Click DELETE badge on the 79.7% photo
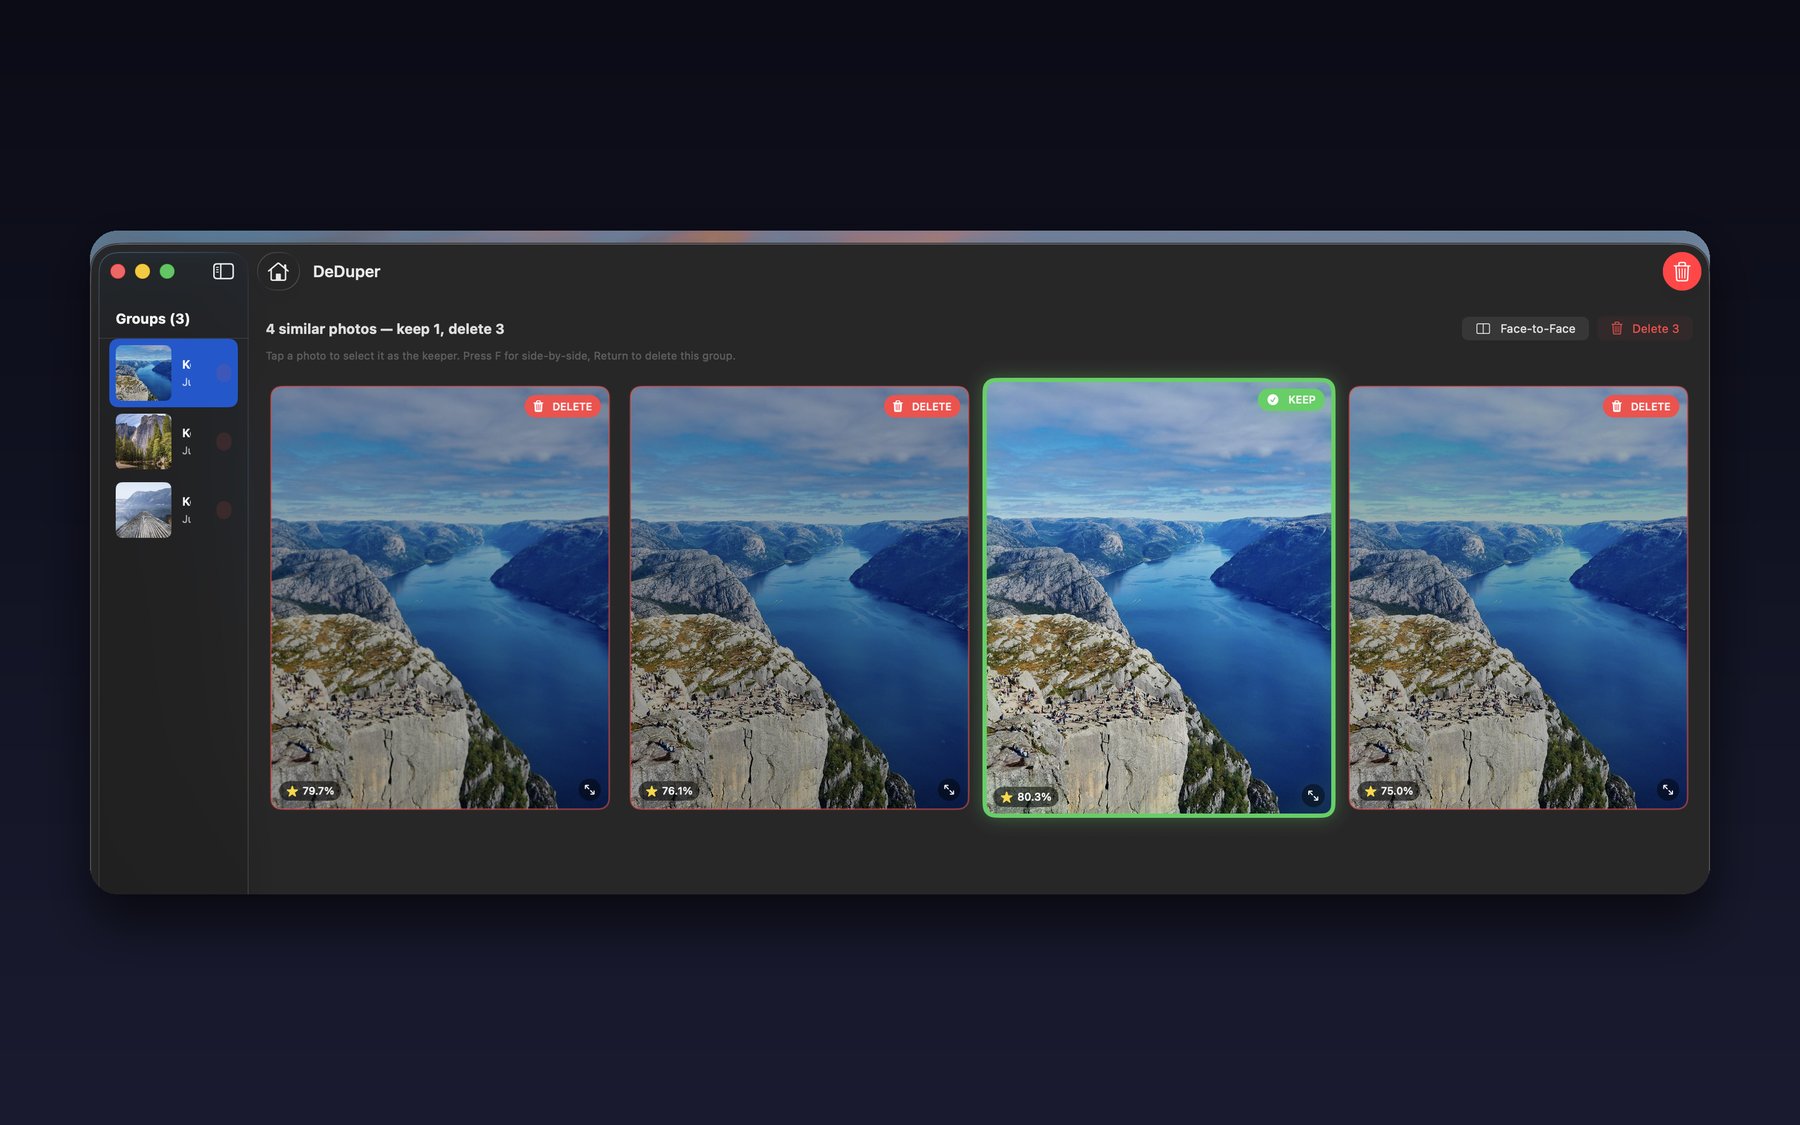The image size is (1800, 1125). point(562,406)
